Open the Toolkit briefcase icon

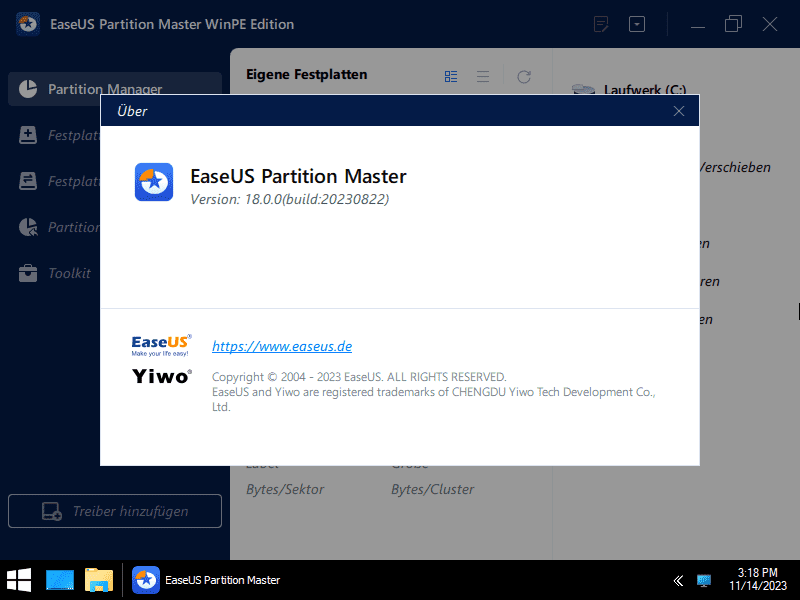coord(28,273)
